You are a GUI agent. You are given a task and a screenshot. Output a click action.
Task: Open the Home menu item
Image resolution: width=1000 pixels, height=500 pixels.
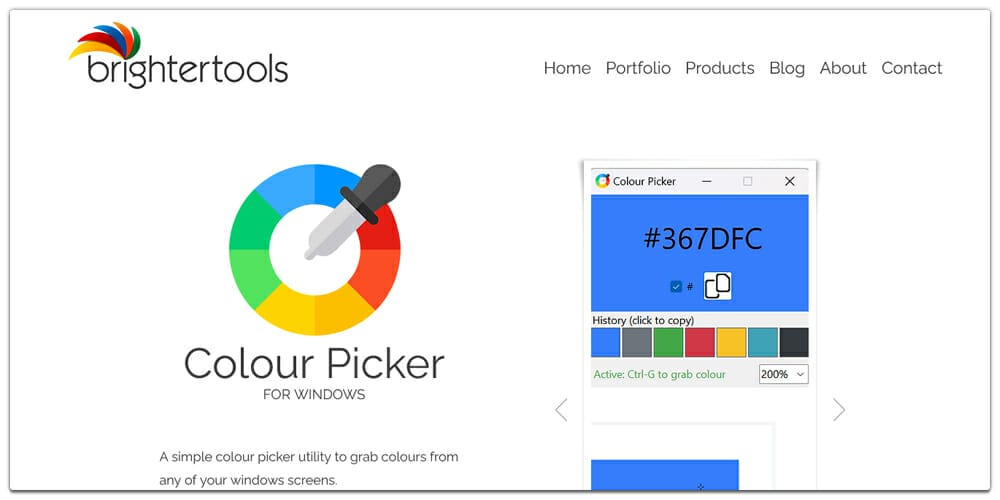[x=567, y=68]
